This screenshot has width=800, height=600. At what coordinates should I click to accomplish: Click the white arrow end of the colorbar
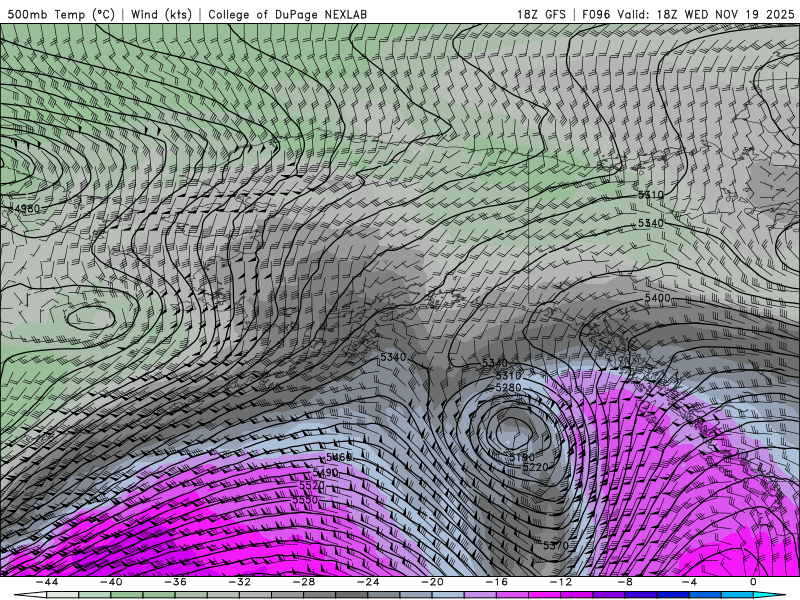coord(30,595)
